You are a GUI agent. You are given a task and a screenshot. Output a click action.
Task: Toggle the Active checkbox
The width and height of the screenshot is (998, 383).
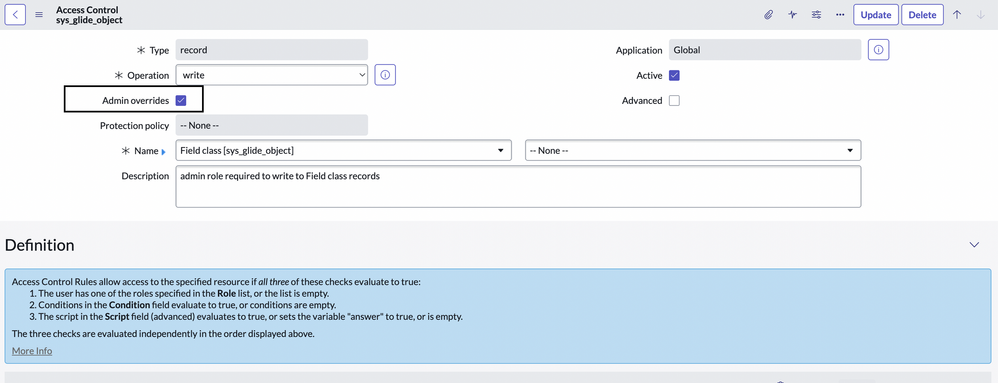click(675, 75)
